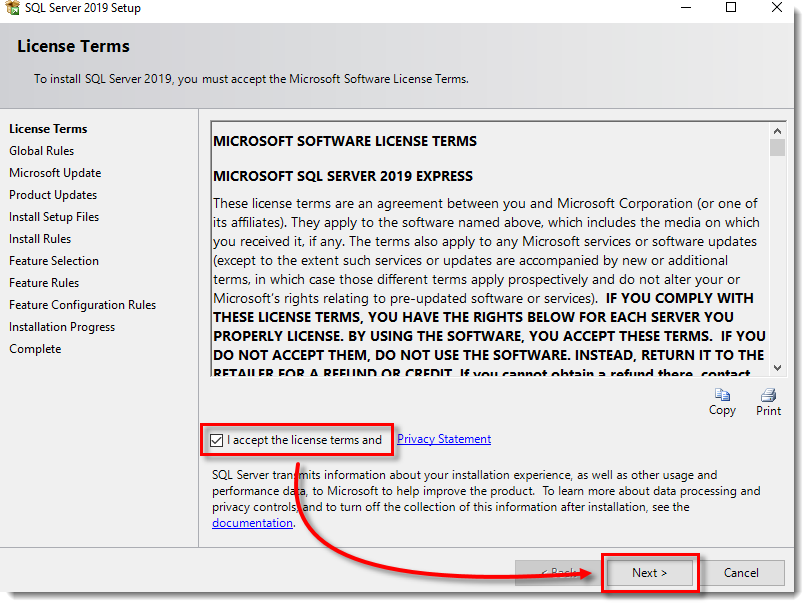Screen dimensions: 809x607
Task: Select the Product Updates step
Action: [53, 195]
